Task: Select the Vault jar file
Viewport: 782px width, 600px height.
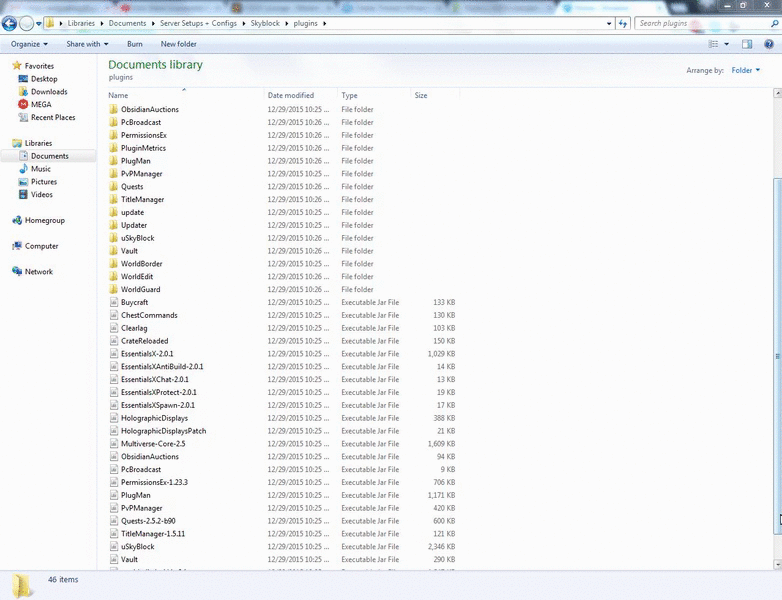Action: coord(129,560)
